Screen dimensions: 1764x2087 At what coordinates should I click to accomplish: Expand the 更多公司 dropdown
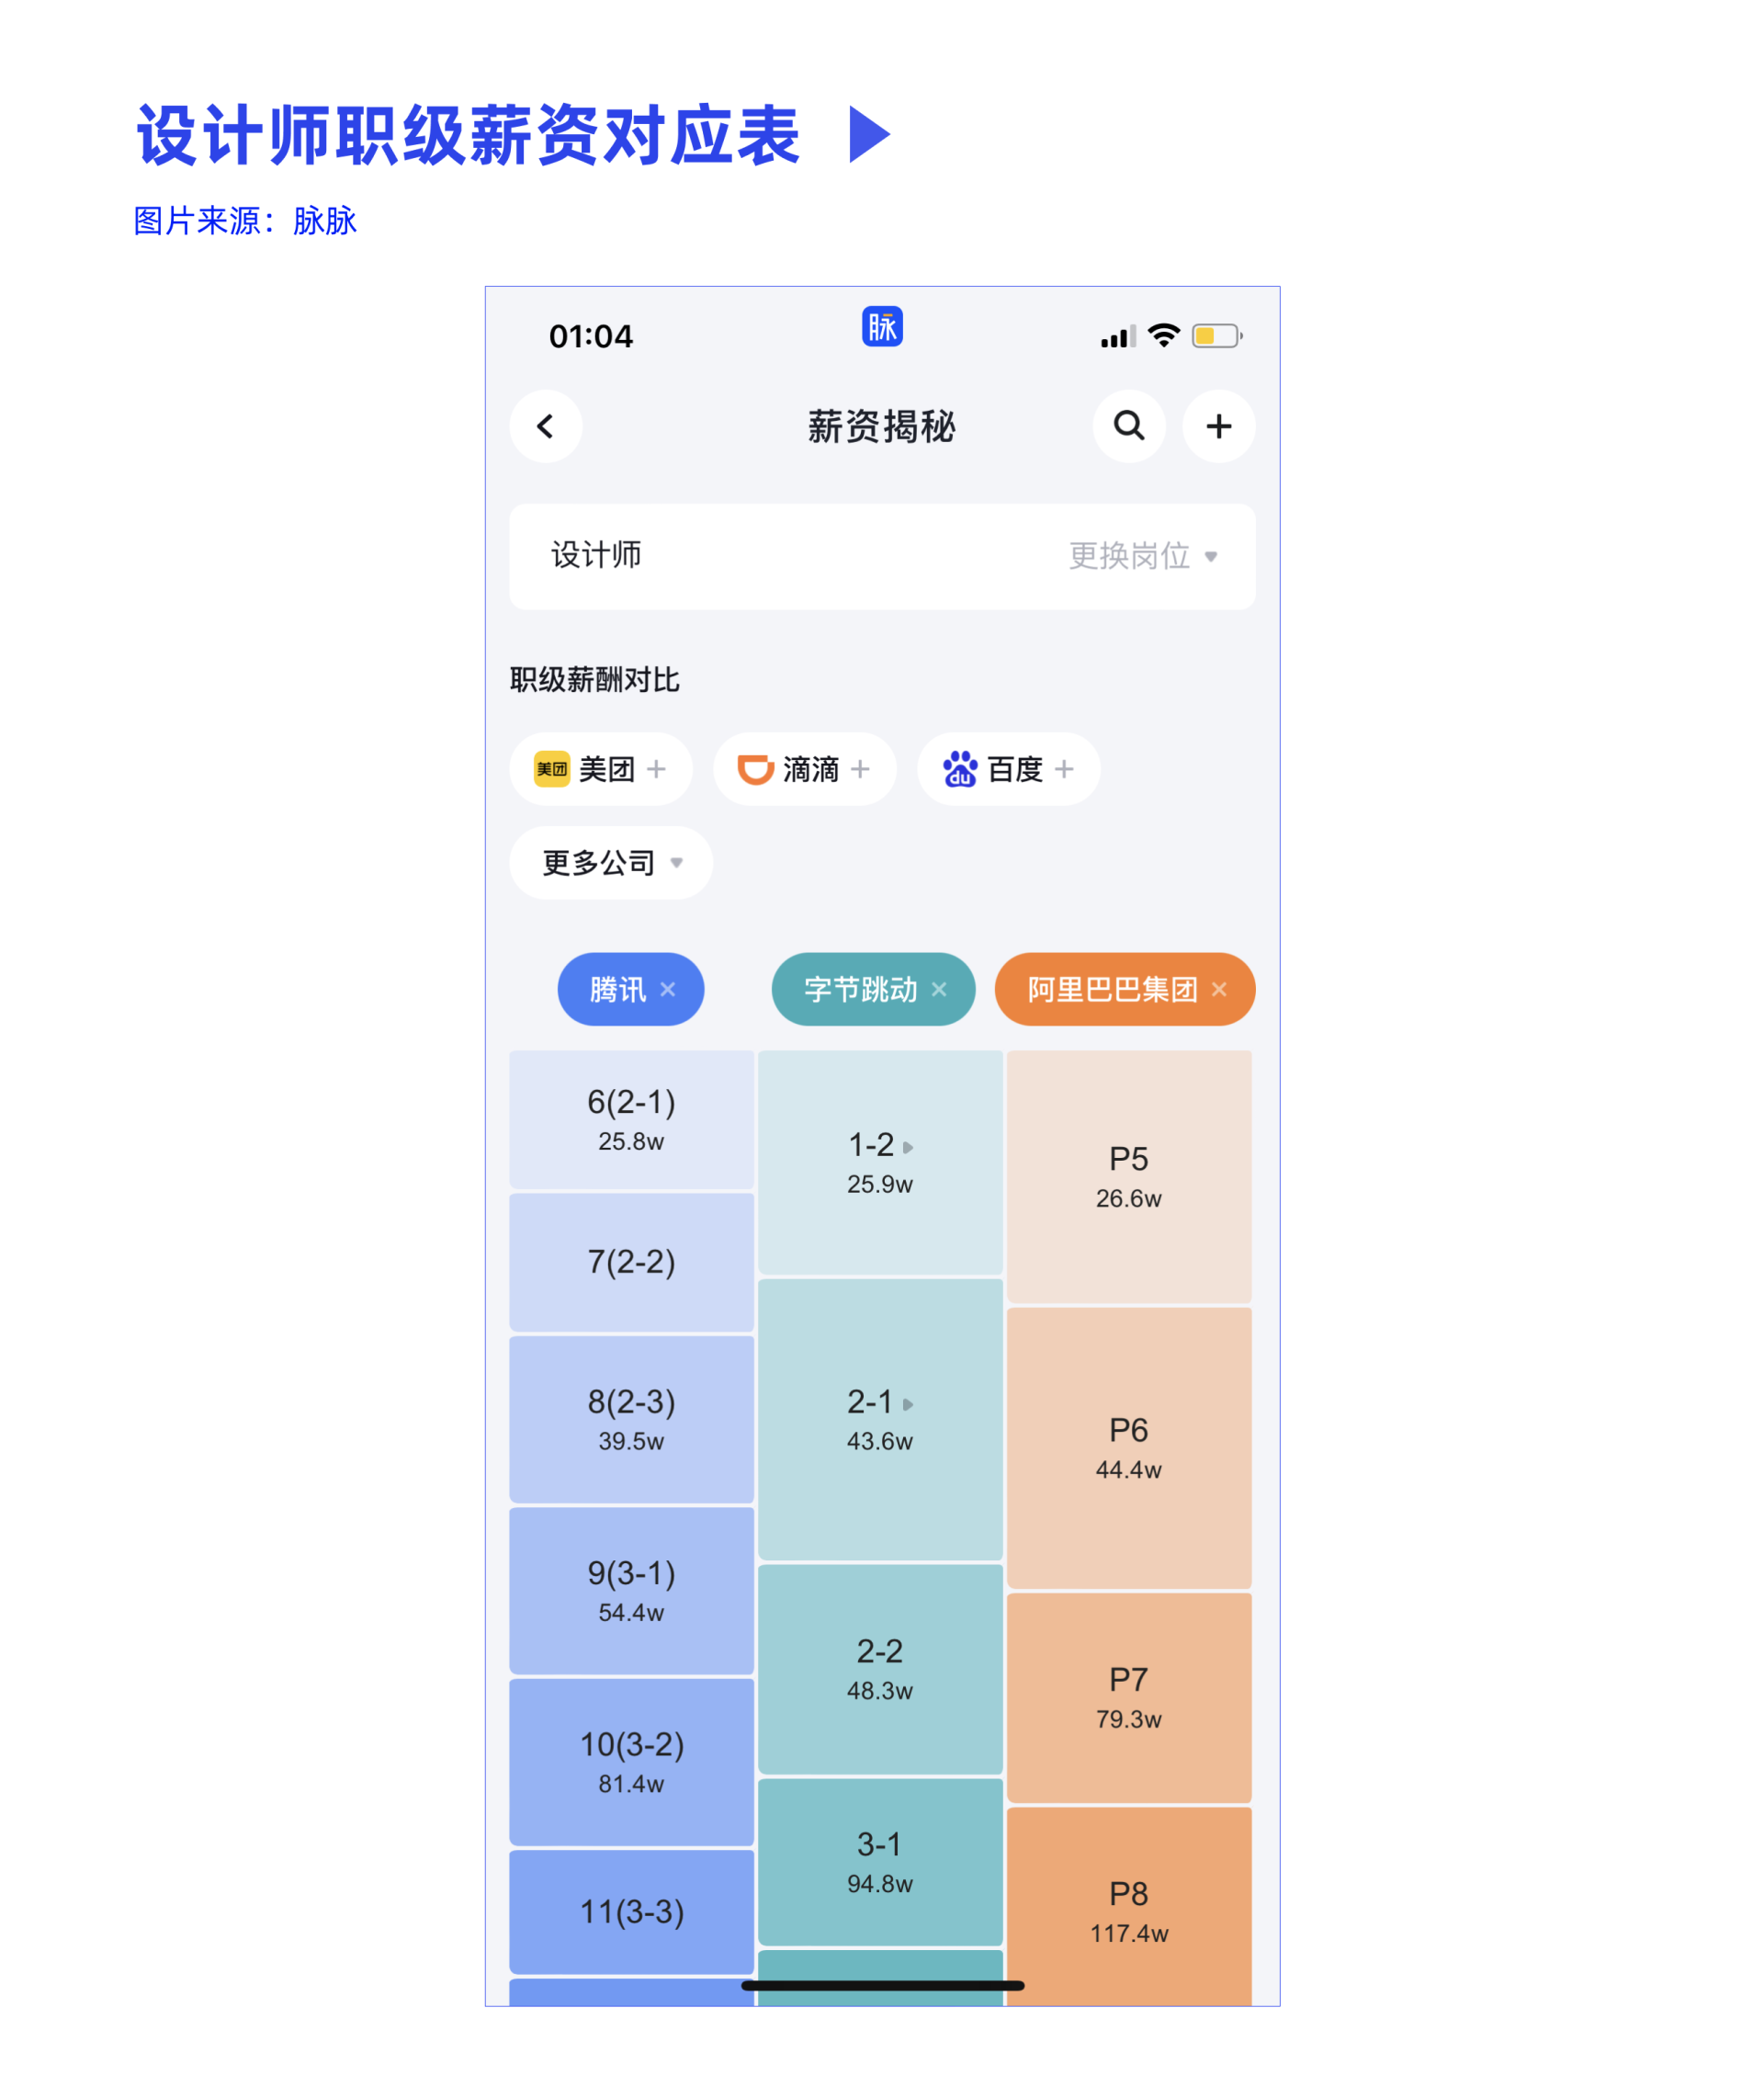coord(676,863)
